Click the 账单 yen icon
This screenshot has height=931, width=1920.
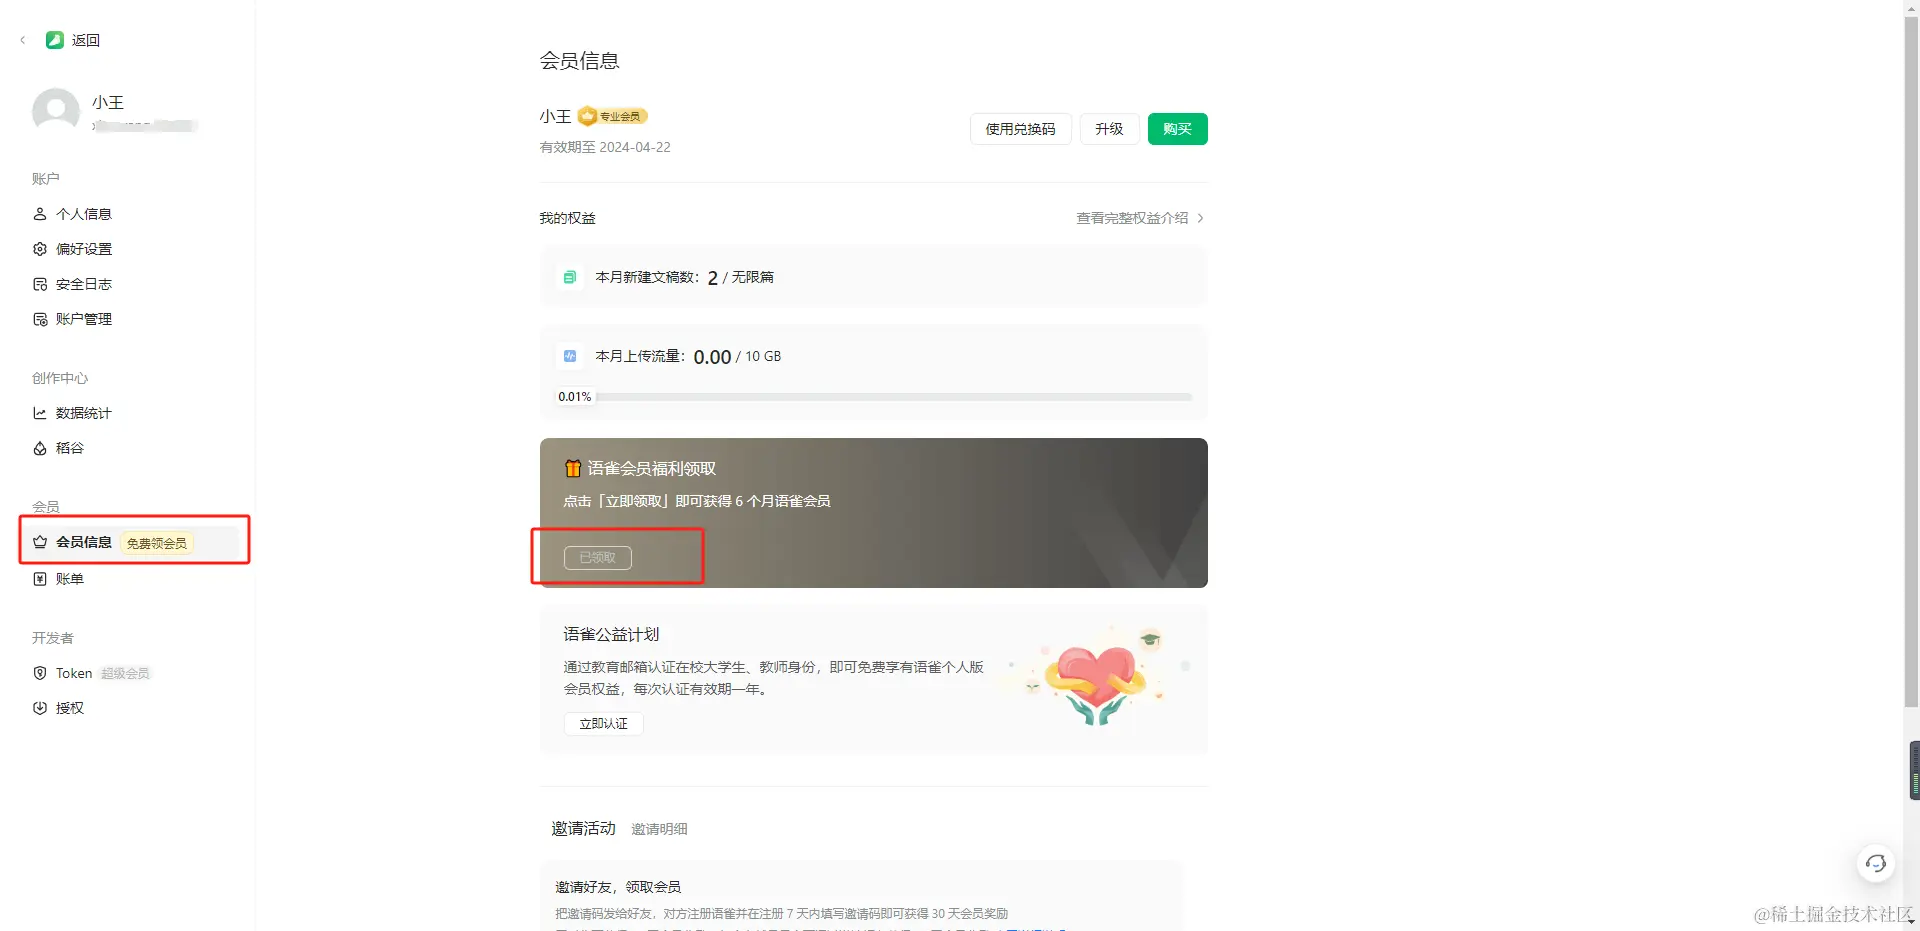click(40, 579)
